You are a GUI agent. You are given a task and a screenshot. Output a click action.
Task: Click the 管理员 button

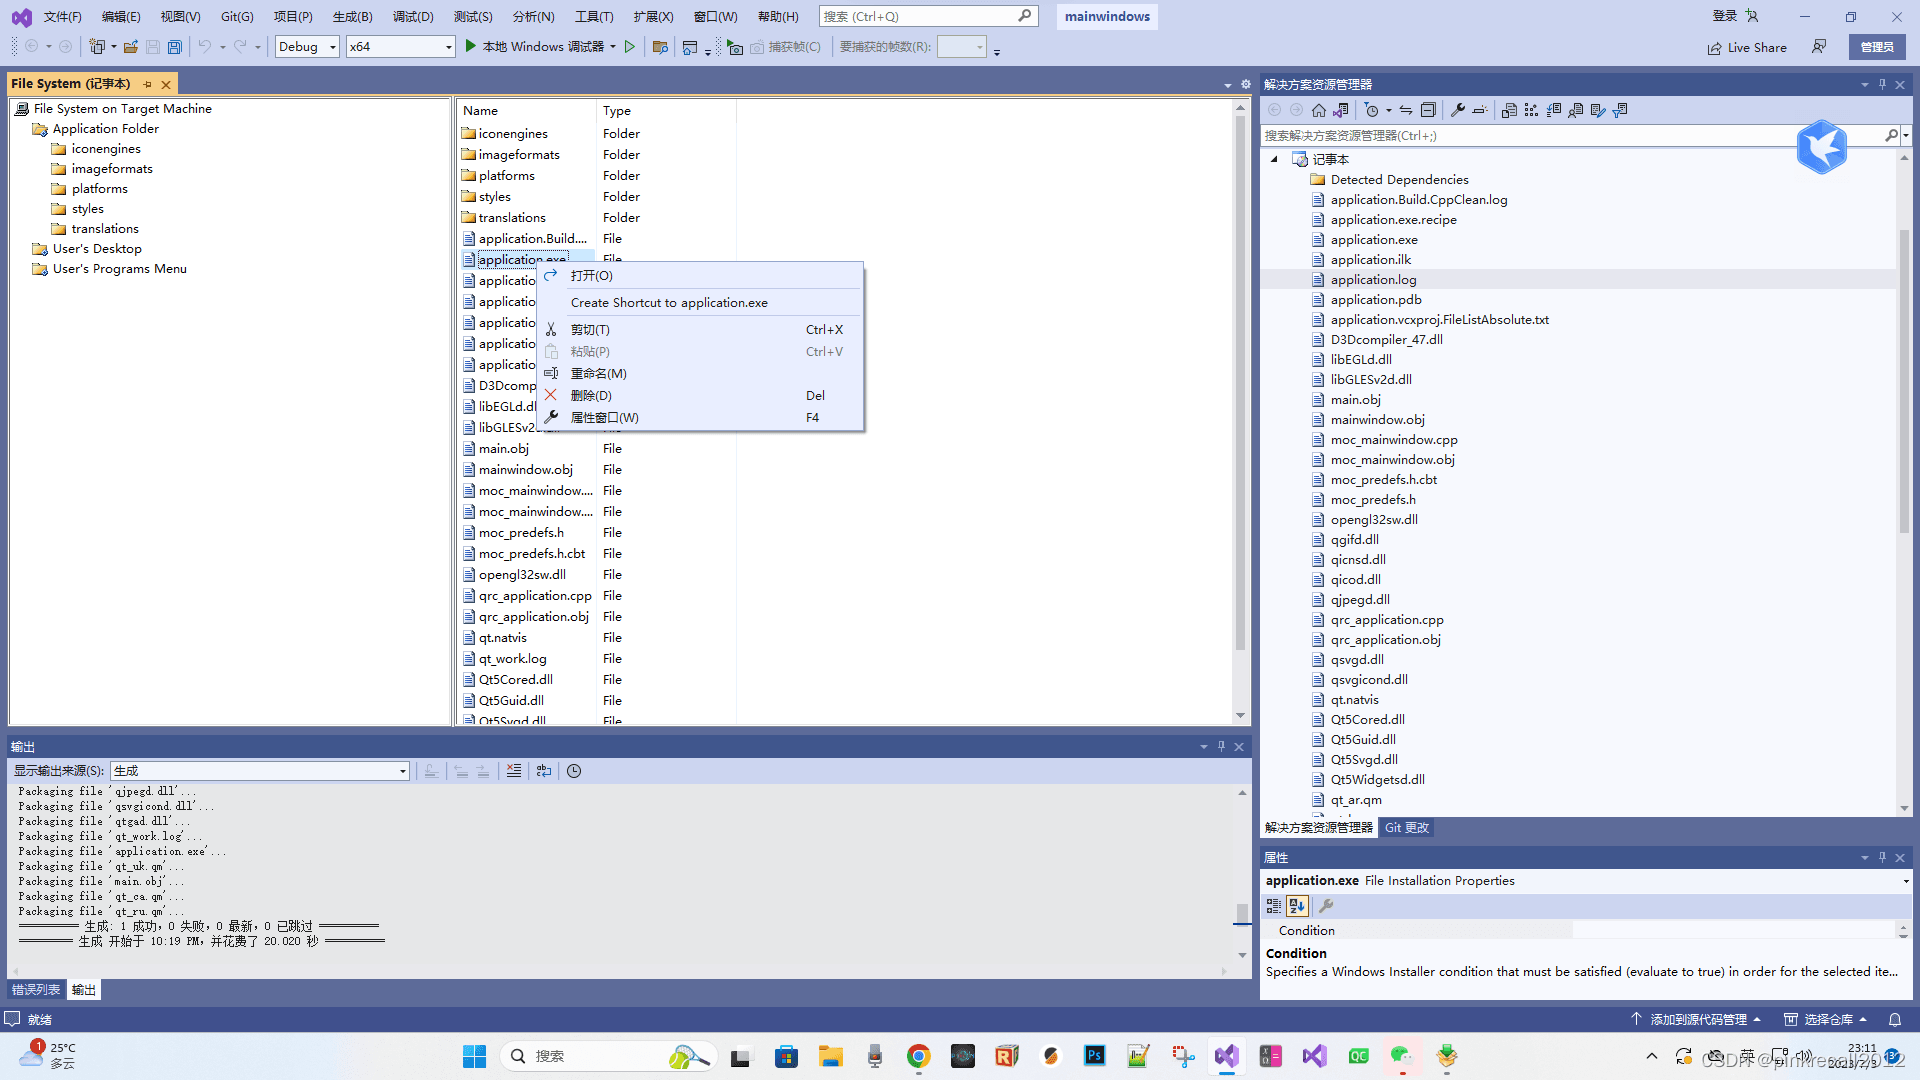click(1877, 47)
